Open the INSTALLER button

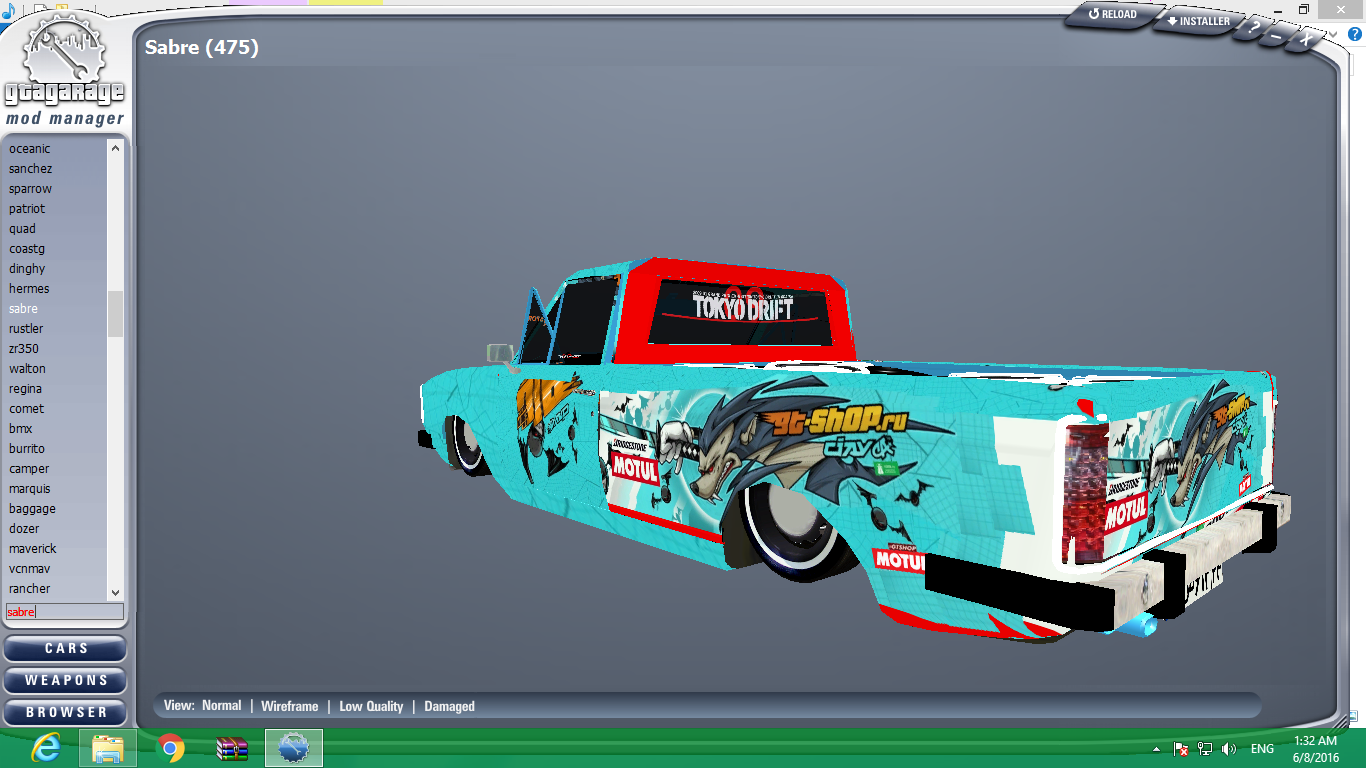pos(1198,21)
